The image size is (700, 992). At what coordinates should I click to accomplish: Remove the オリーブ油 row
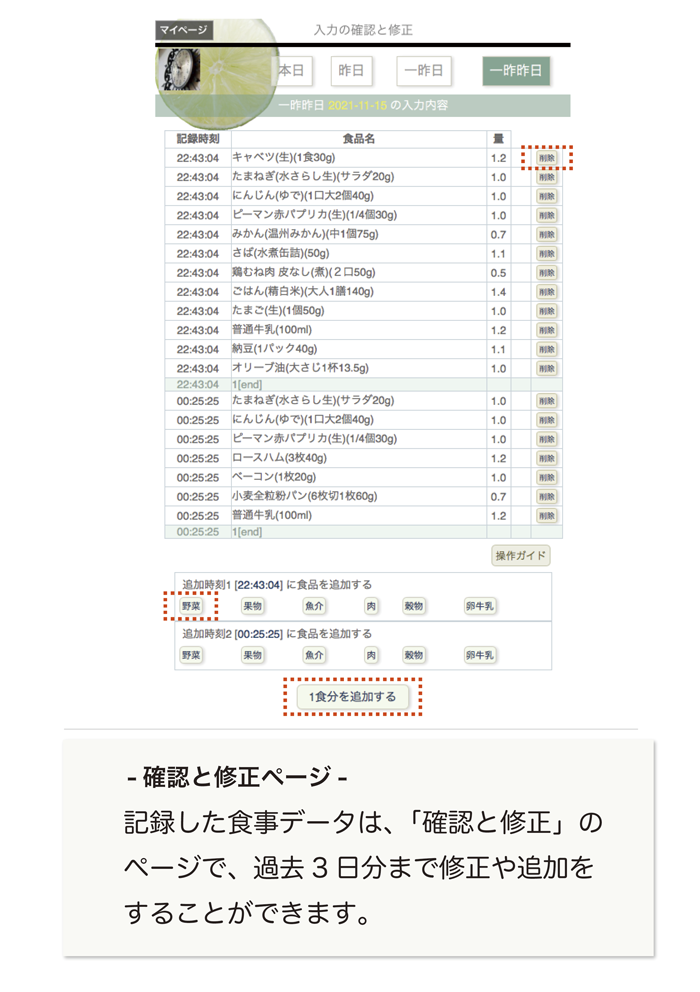coord(546,368)
